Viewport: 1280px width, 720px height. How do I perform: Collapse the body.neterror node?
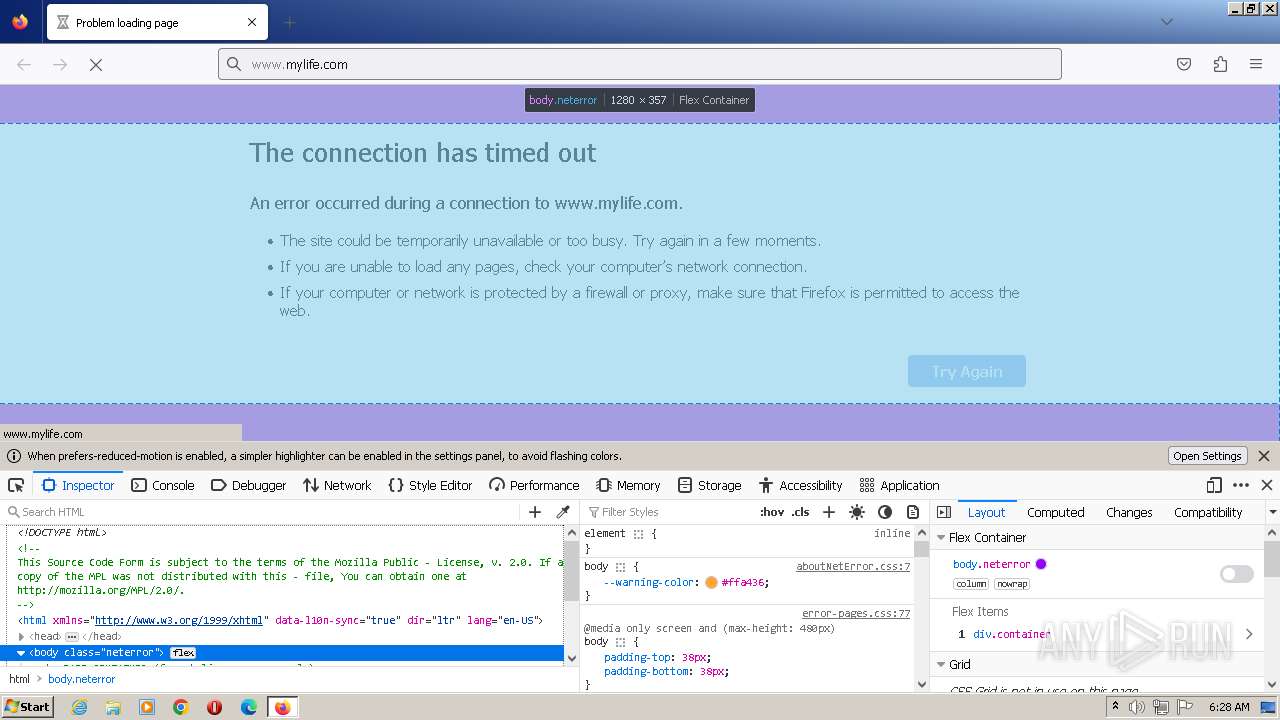(21, 653)
